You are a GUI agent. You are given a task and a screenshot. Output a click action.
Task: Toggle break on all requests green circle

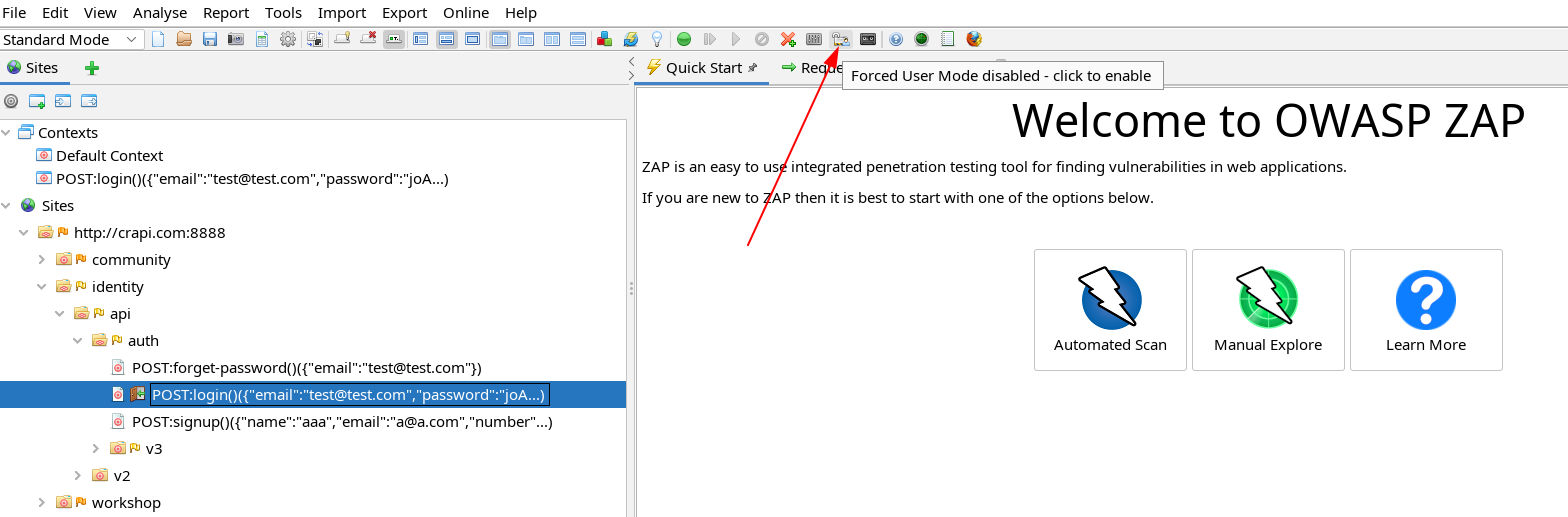pos(684,39)
